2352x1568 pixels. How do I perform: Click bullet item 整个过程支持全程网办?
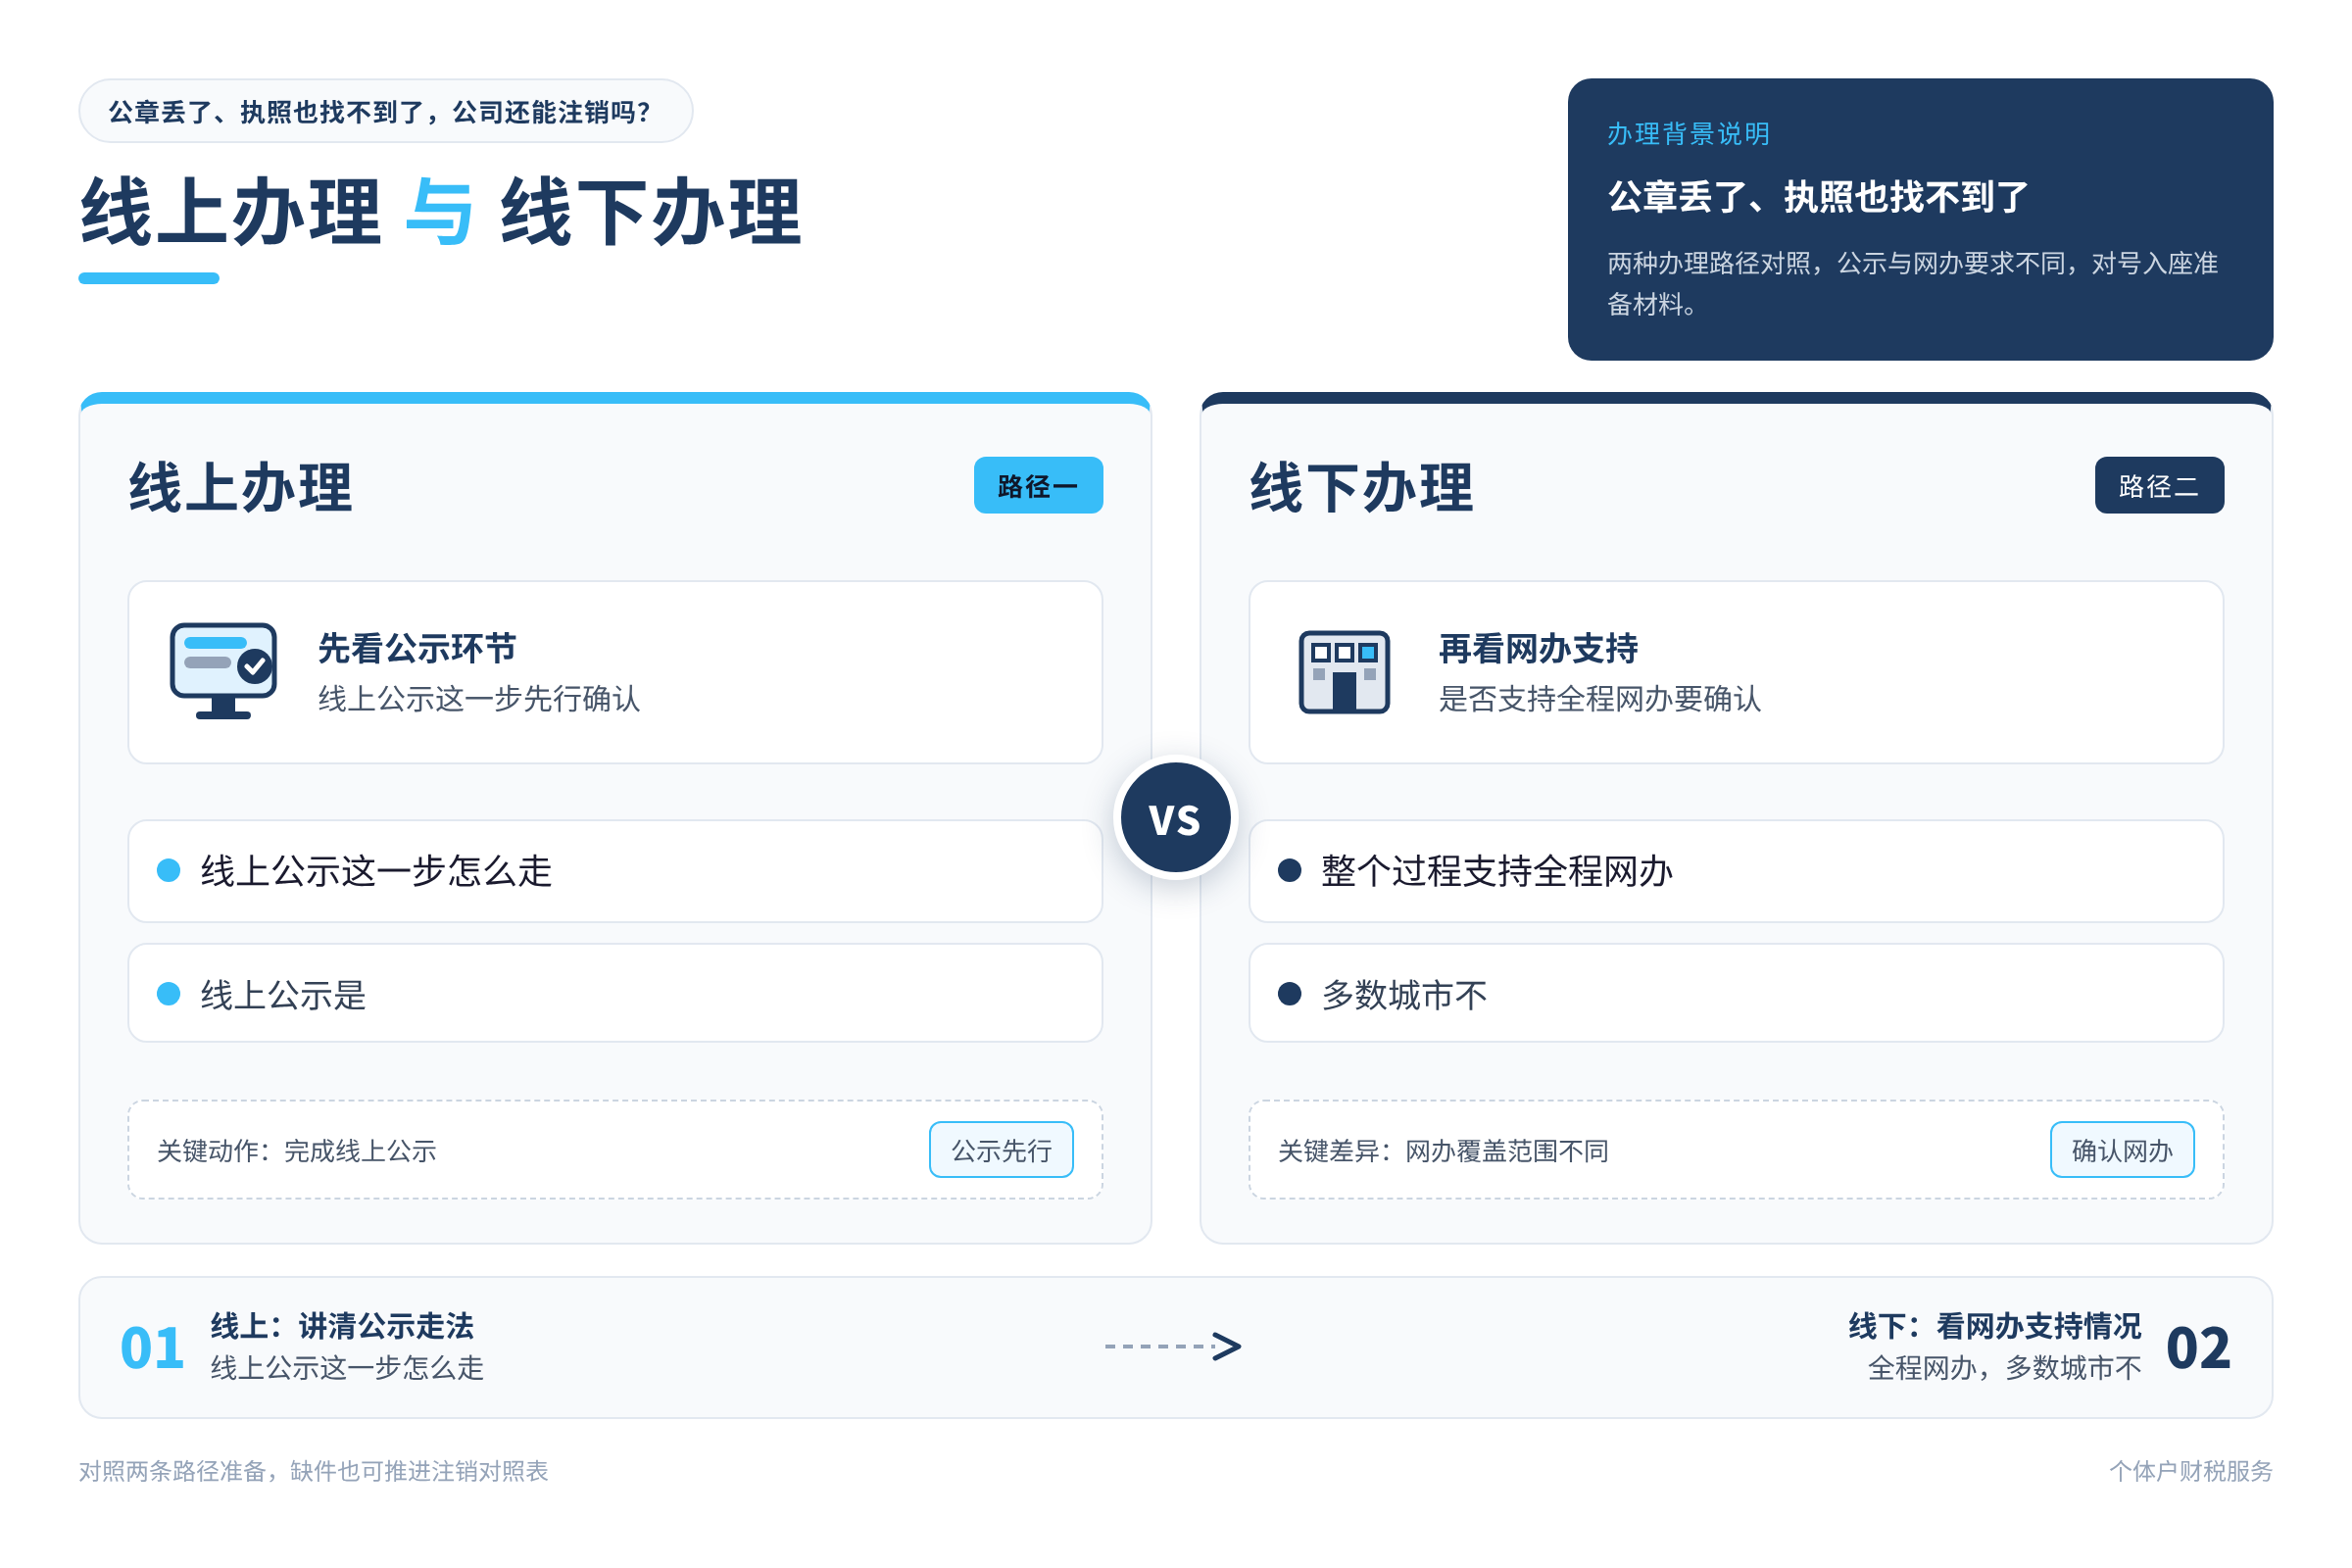click(1736, 871)
